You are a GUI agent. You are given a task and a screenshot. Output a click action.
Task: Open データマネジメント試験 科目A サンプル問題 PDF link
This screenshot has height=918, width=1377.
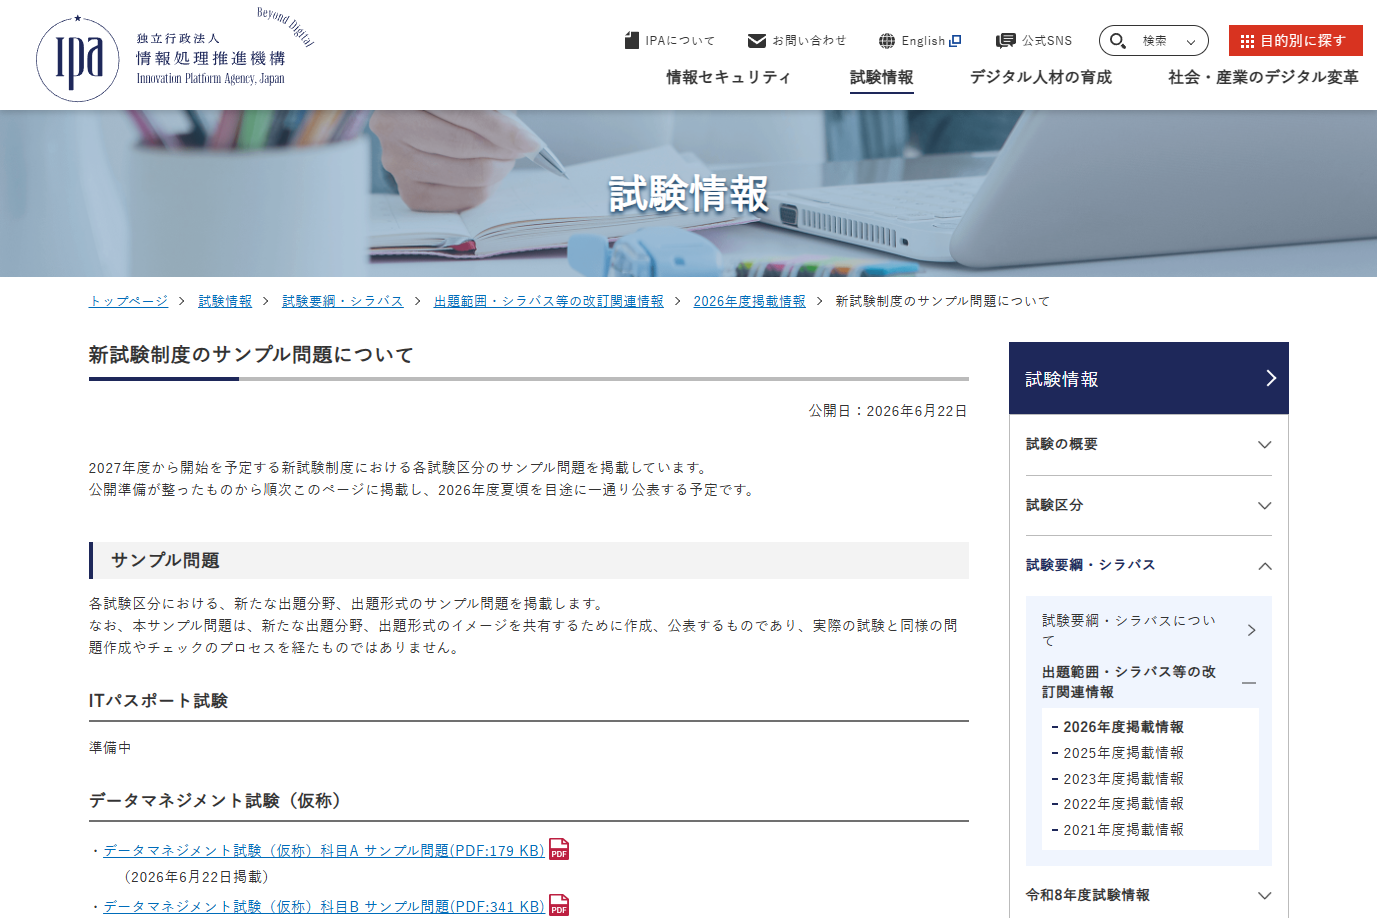point(324,850)
